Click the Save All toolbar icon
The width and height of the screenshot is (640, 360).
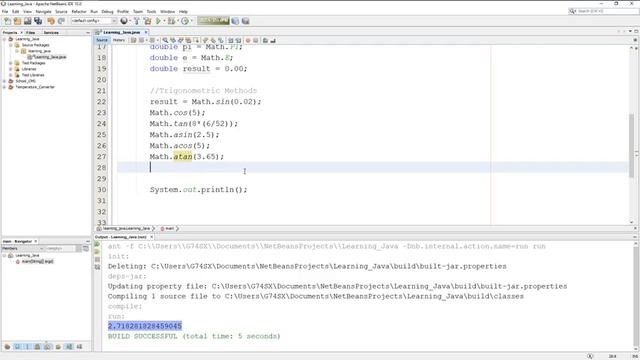pyautogui.click(x=38, y=21)
